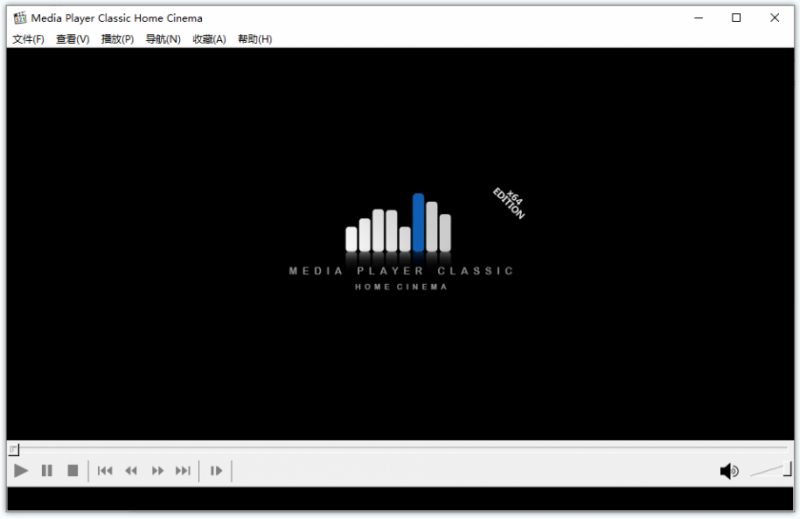Click the frame-step icon
Image resolution: width=800 pixels, height=519 pixels.
216,471
